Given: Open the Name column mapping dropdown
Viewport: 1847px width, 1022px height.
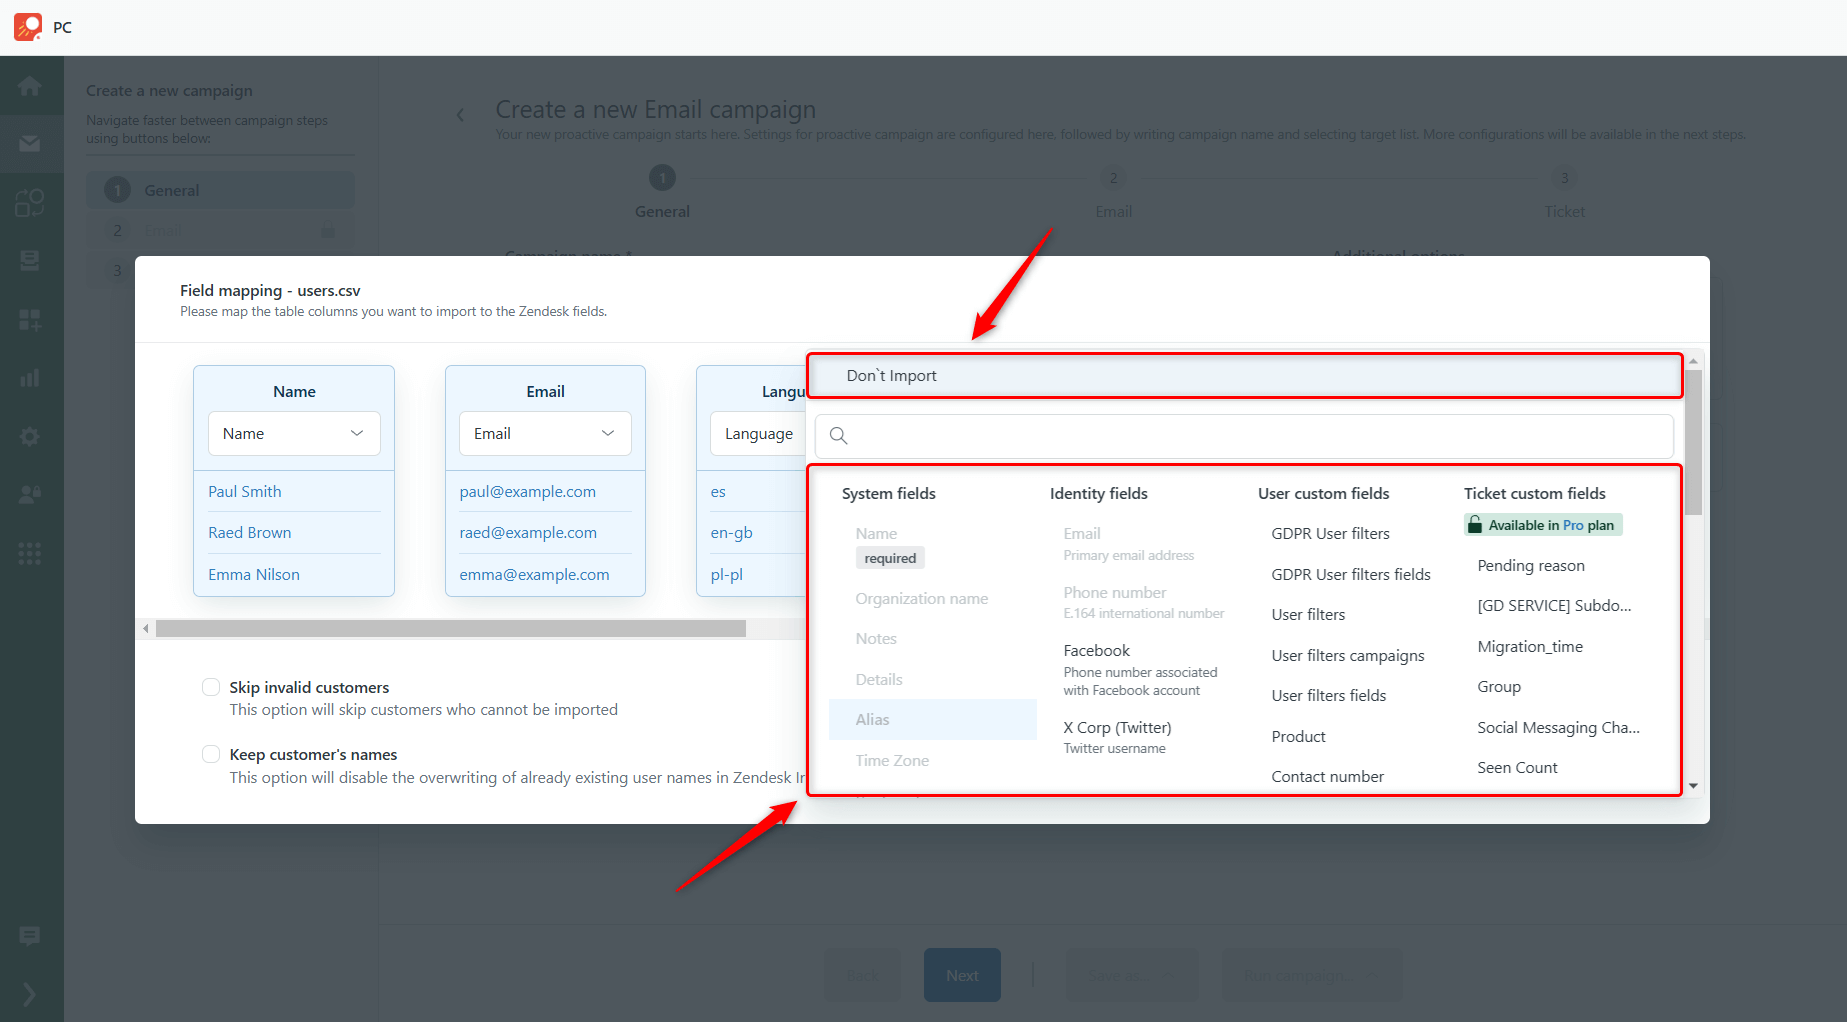Looking at the screenshot, I should [294, 433].
